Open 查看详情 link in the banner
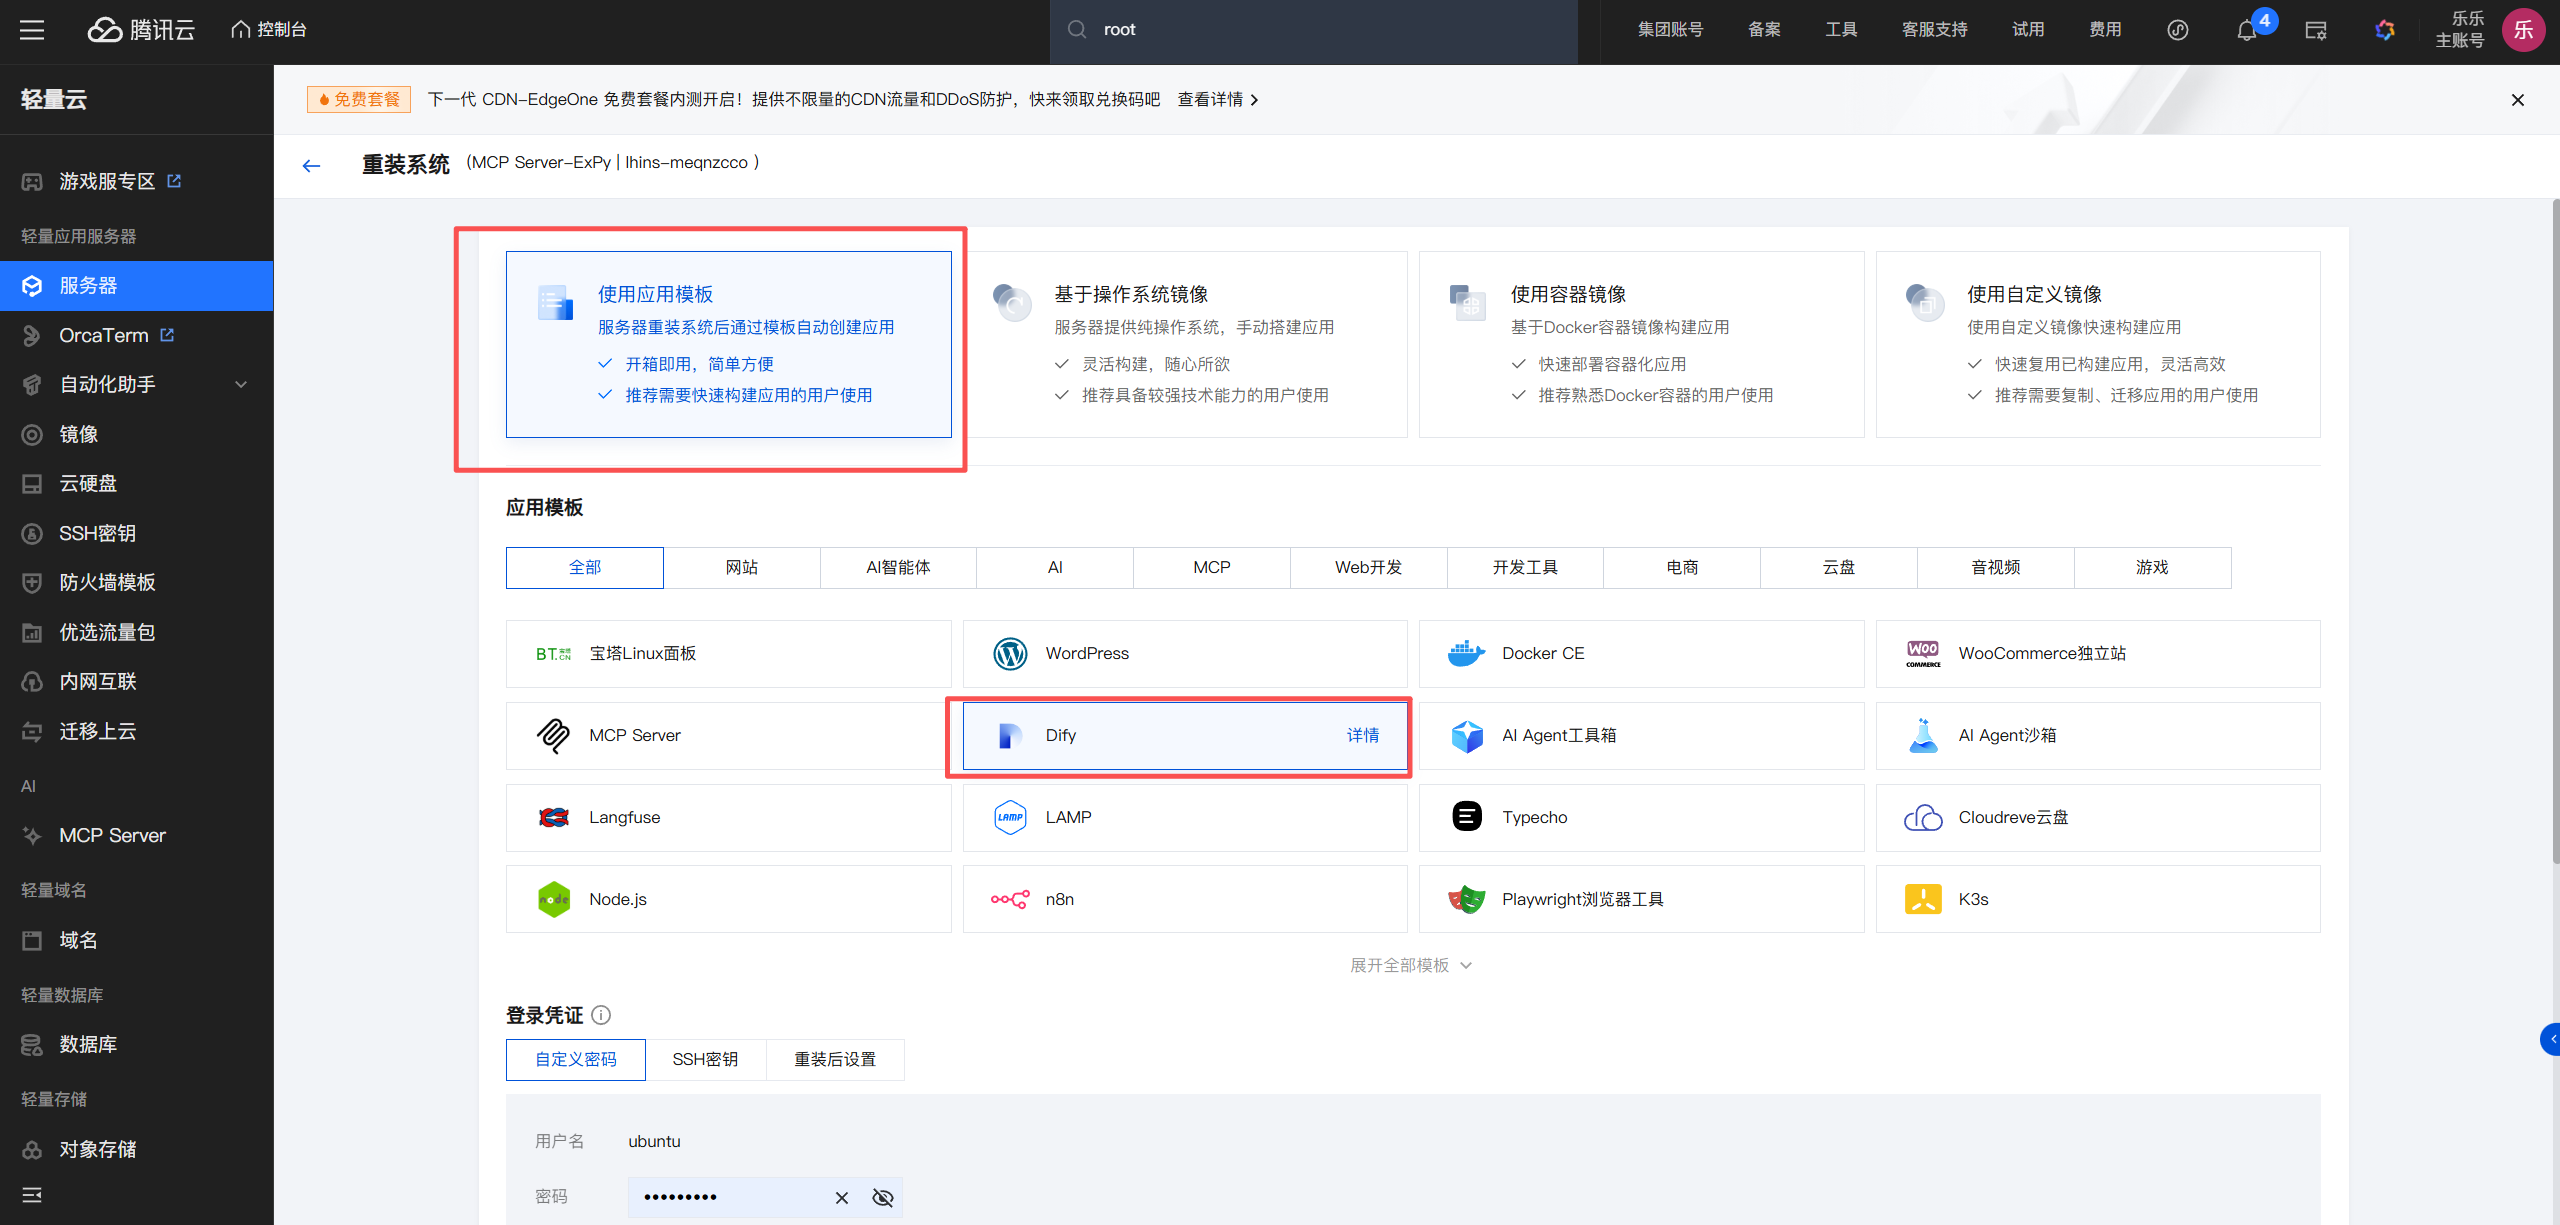This screenshot has height=1225, width=2560. click(1218, 100)
